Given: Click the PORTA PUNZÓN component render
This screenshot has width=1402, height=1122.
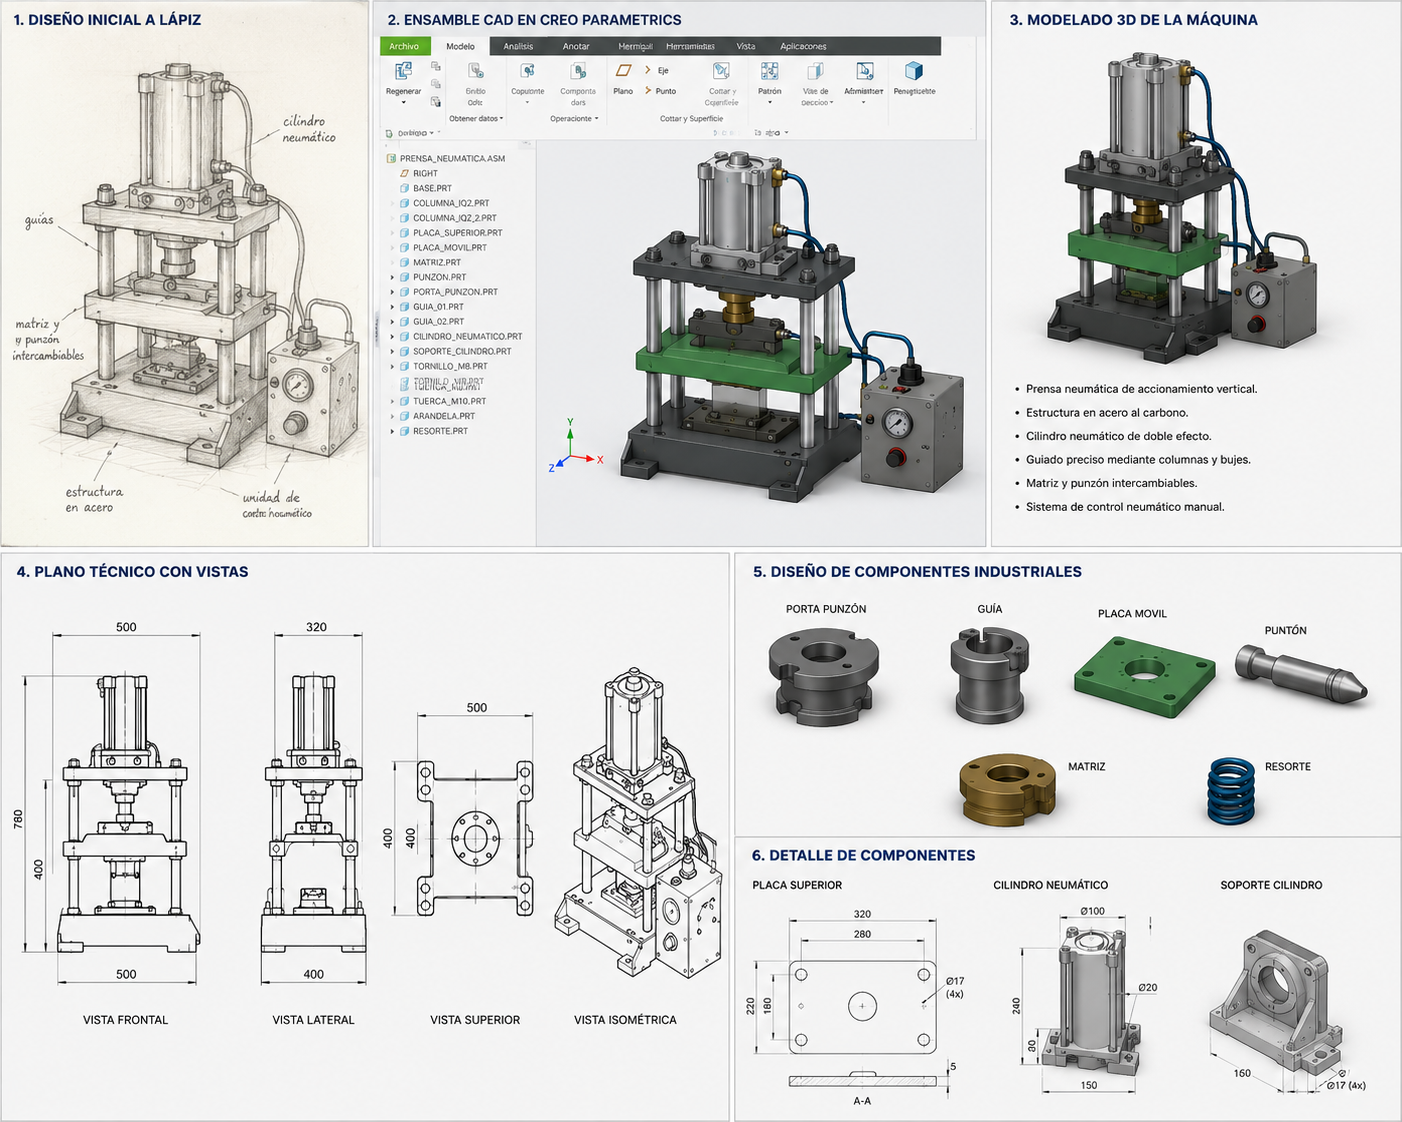Looking at the screenshot, I should pyautogui.click(x=824, y=676).
